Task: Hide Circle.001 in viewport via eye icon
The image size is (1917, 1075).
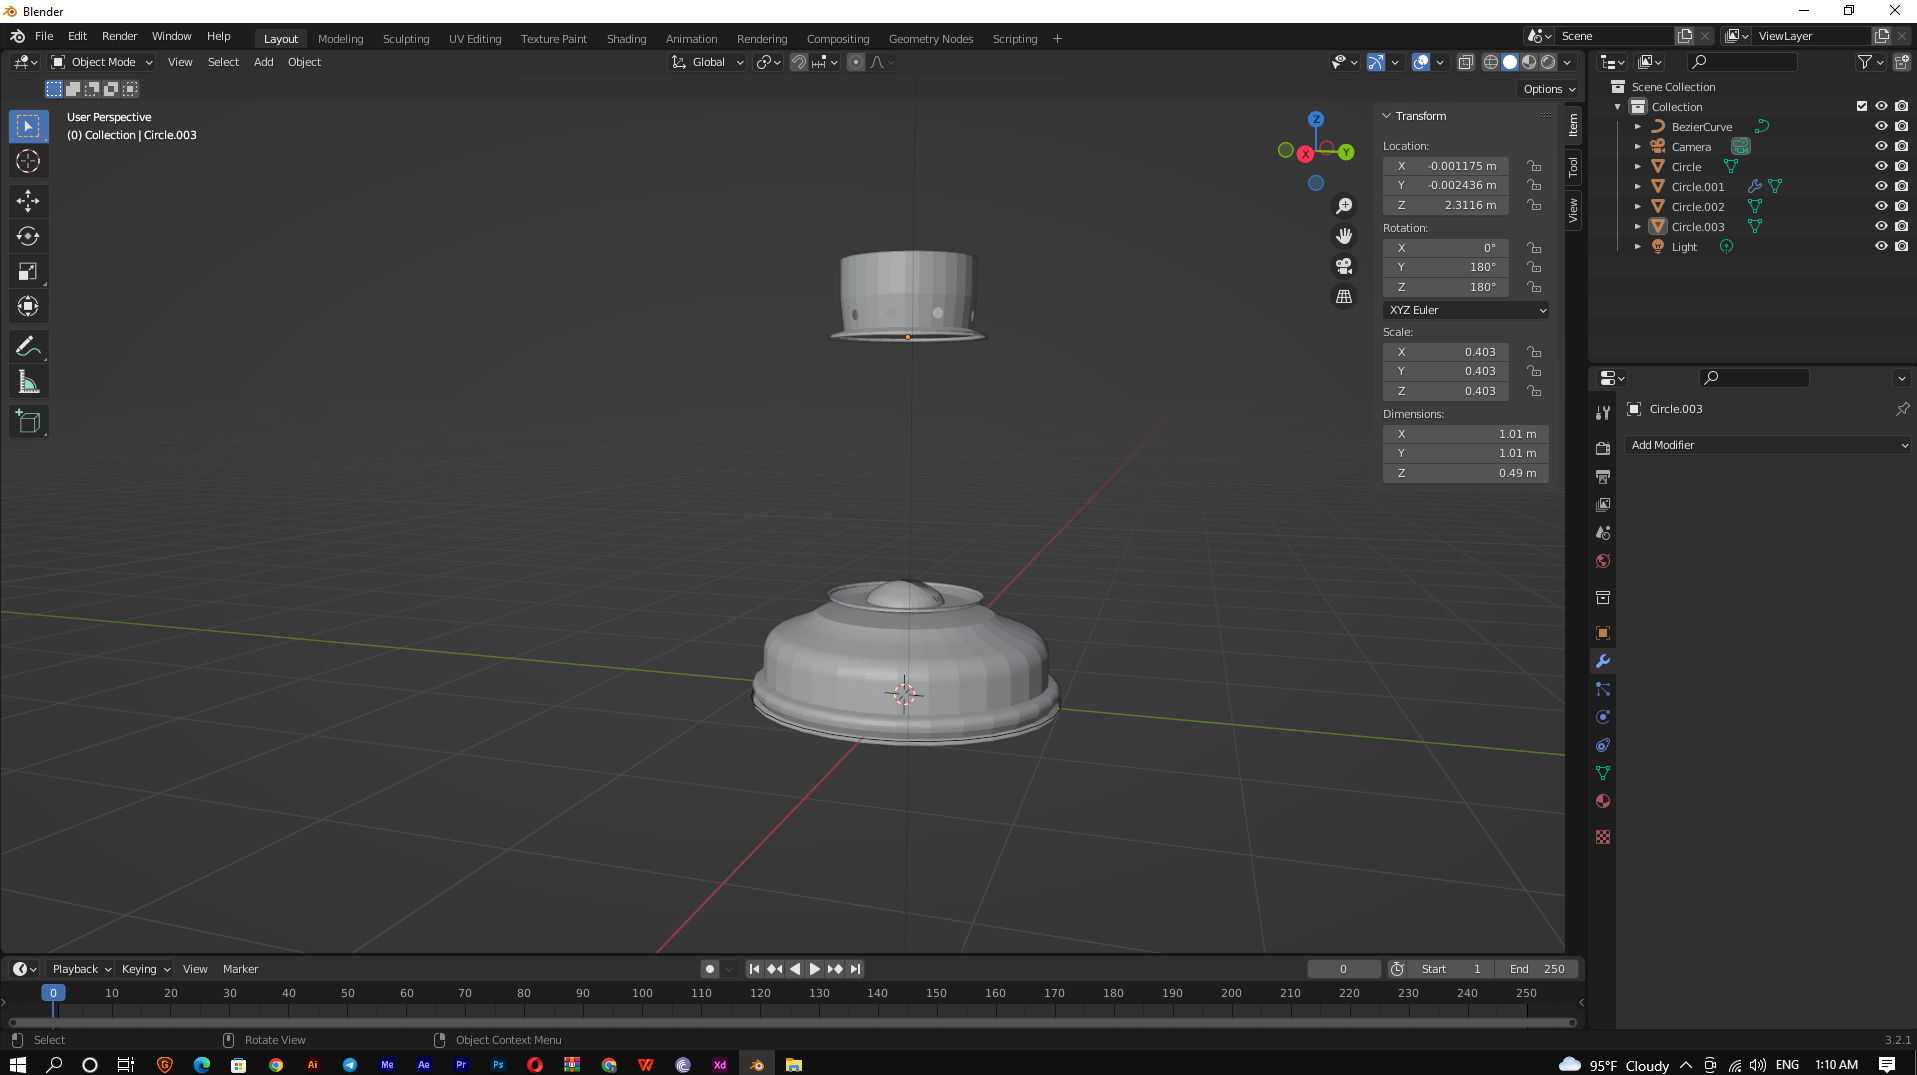Action: [1881, 186]
